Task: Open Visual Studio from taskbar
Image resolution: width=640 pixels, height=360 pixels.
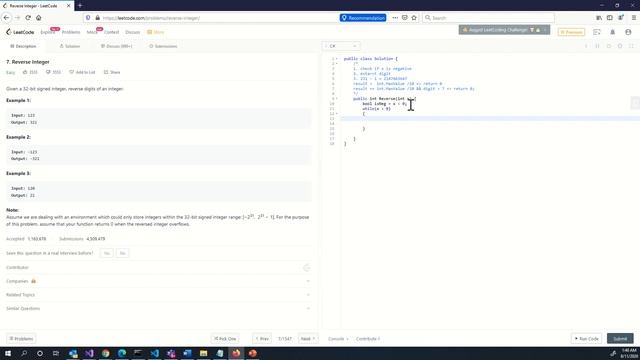Action: [x=89, y=353]
